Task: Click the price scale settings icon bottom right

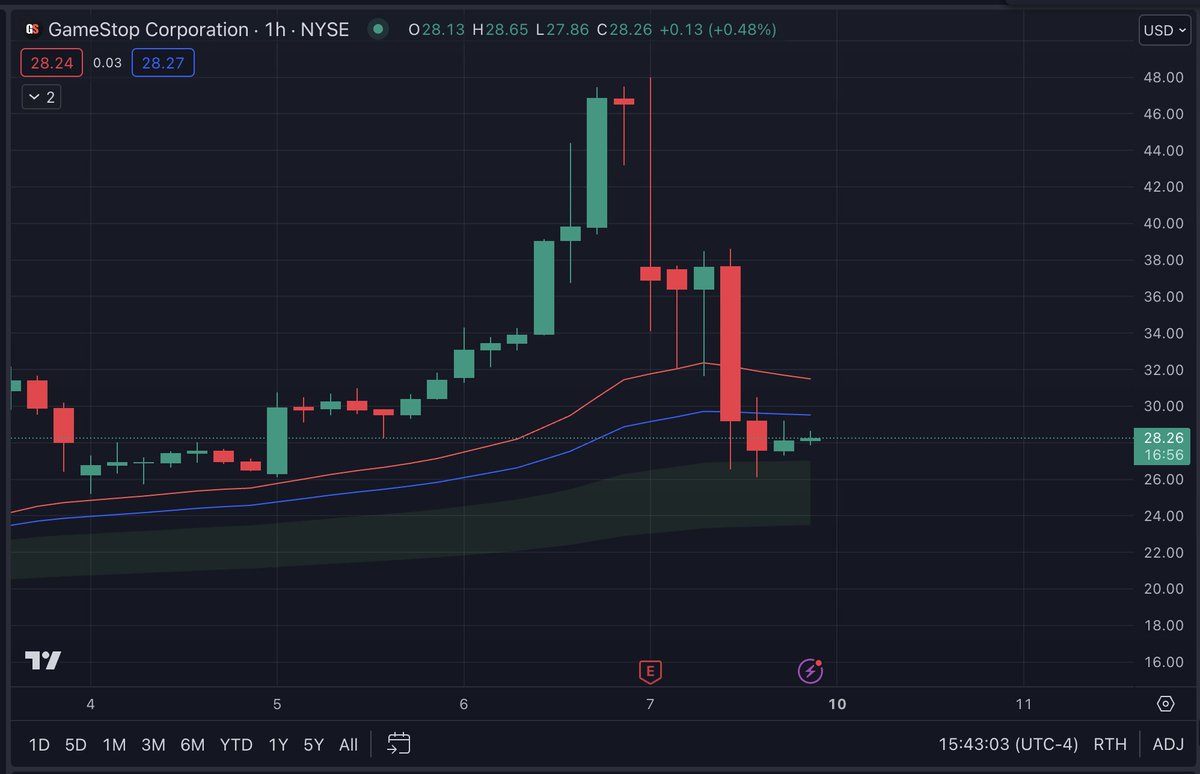Action: [1166, 705]
